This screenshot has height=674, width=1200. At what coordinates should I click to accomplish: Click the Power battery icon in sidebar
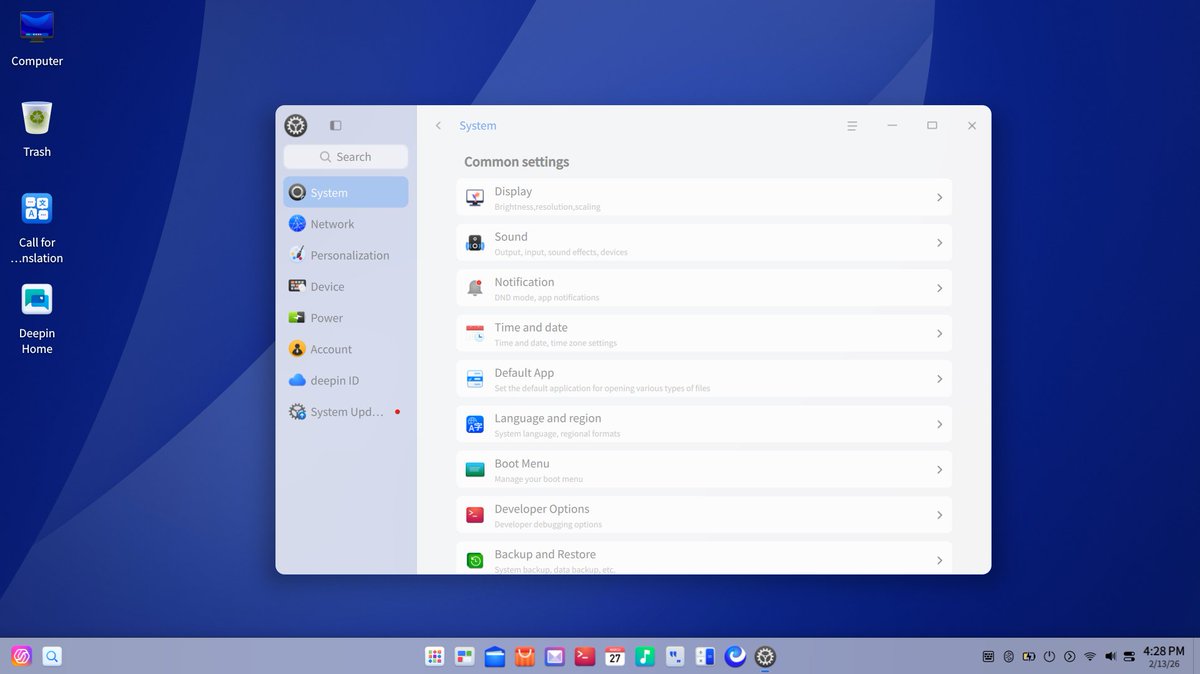296,317
